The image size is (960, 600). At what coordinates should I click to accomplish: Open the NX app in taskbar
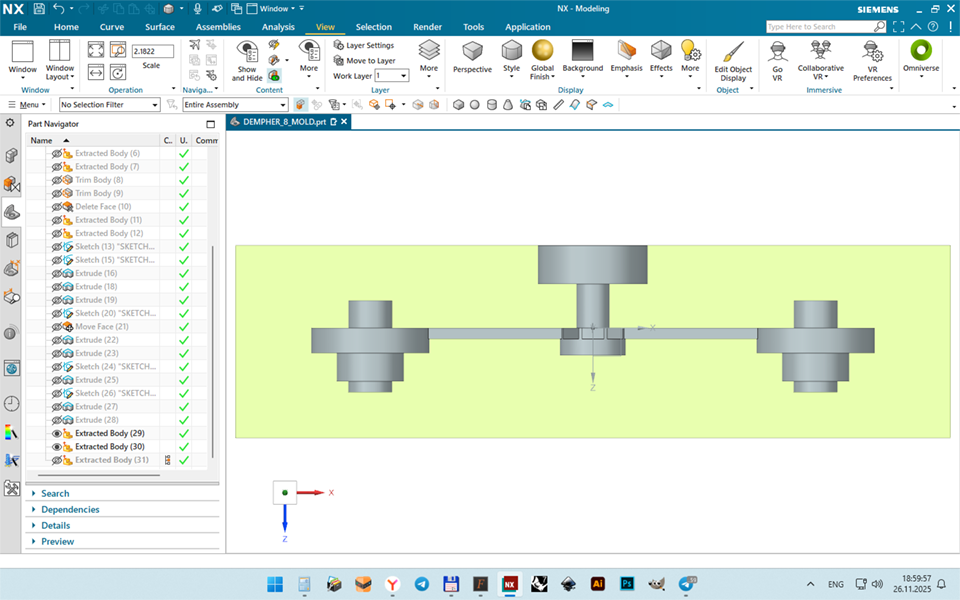tap(509, 584)
